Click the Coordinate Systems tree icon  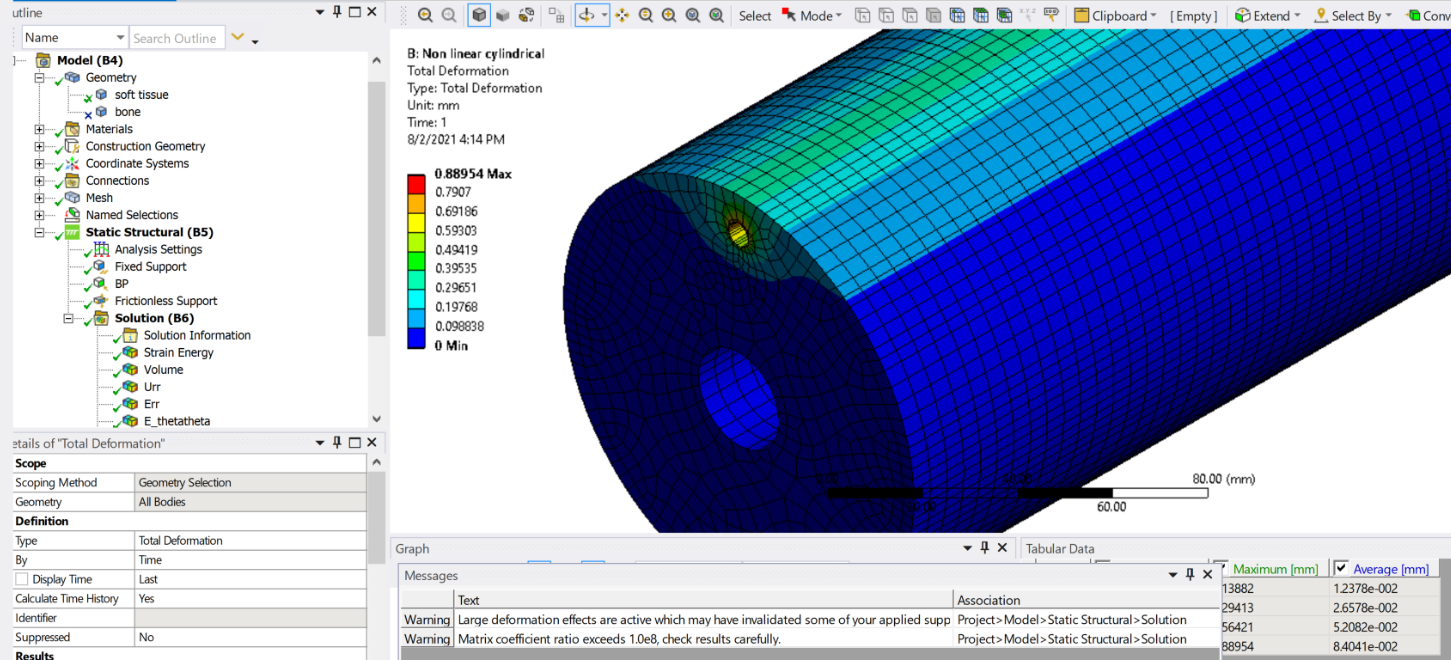(x=72, y=163)
